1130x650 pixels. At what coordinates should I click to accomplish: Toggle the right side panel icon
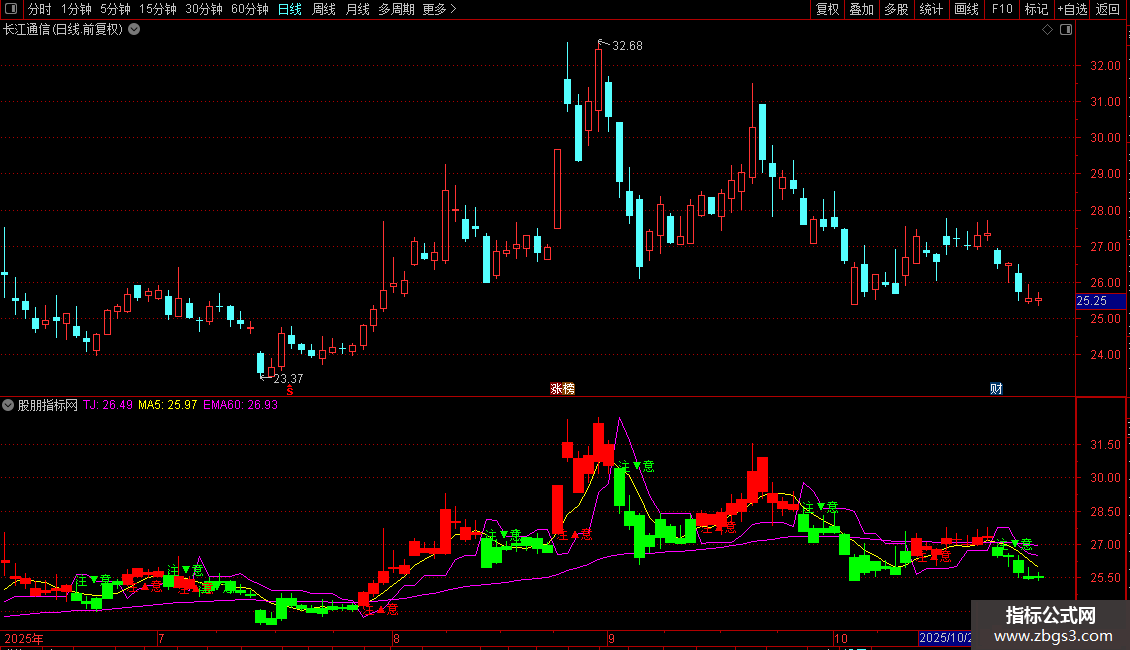point(1066,30)
